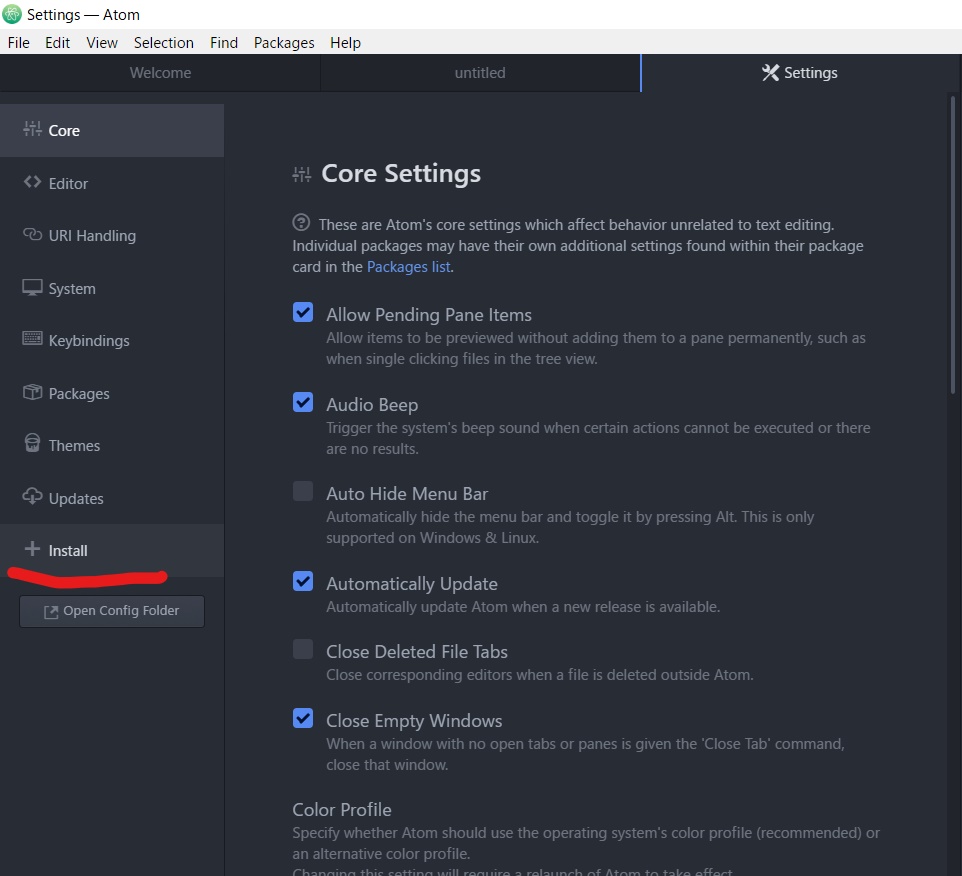Open the Editor settings section
This screenshot has height=876, width=962.
click(112, 183)
